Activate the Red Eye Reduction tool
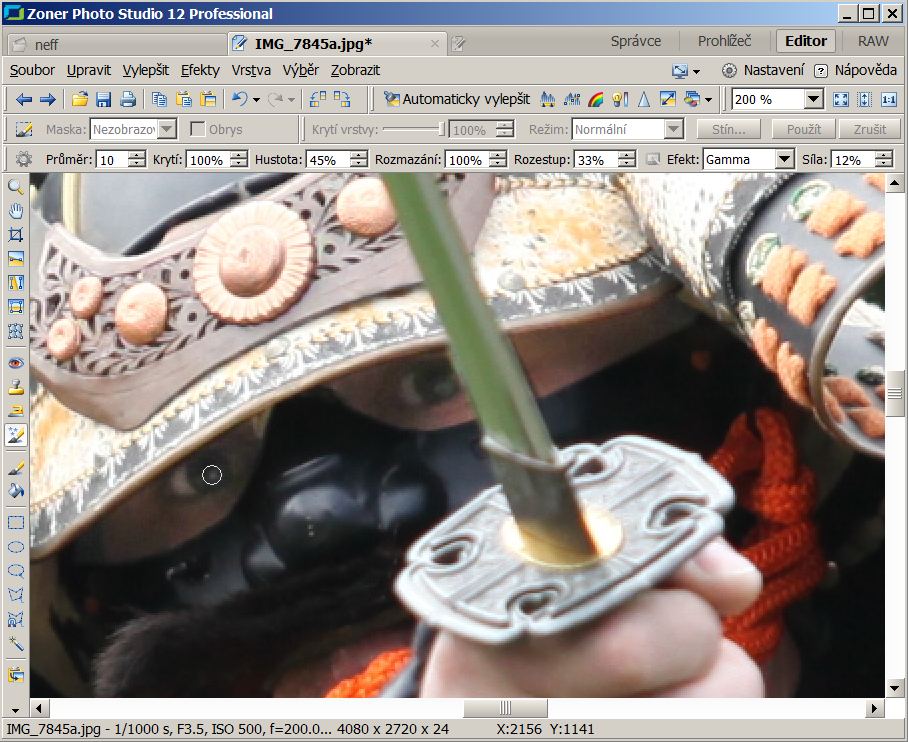Image resolution: width=908 pixels, height=742 pixels. click(x=16, y=363)
